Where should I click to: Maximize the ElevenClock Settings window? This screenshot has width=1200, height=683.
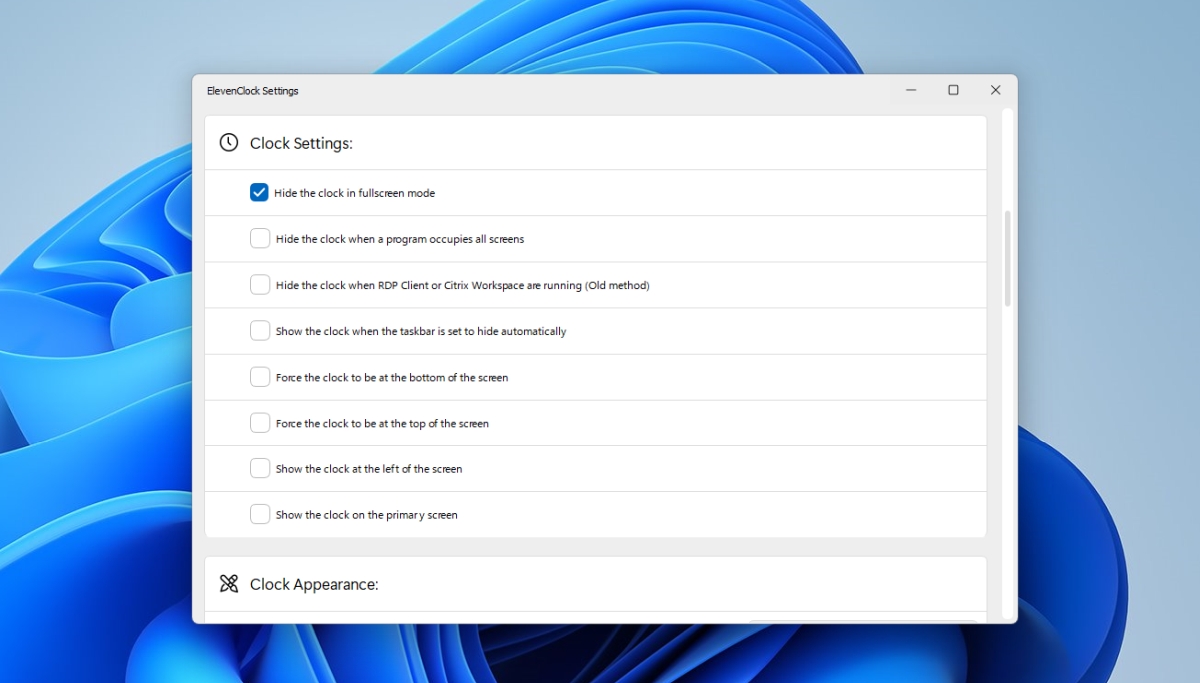click(x=953, y=90)
